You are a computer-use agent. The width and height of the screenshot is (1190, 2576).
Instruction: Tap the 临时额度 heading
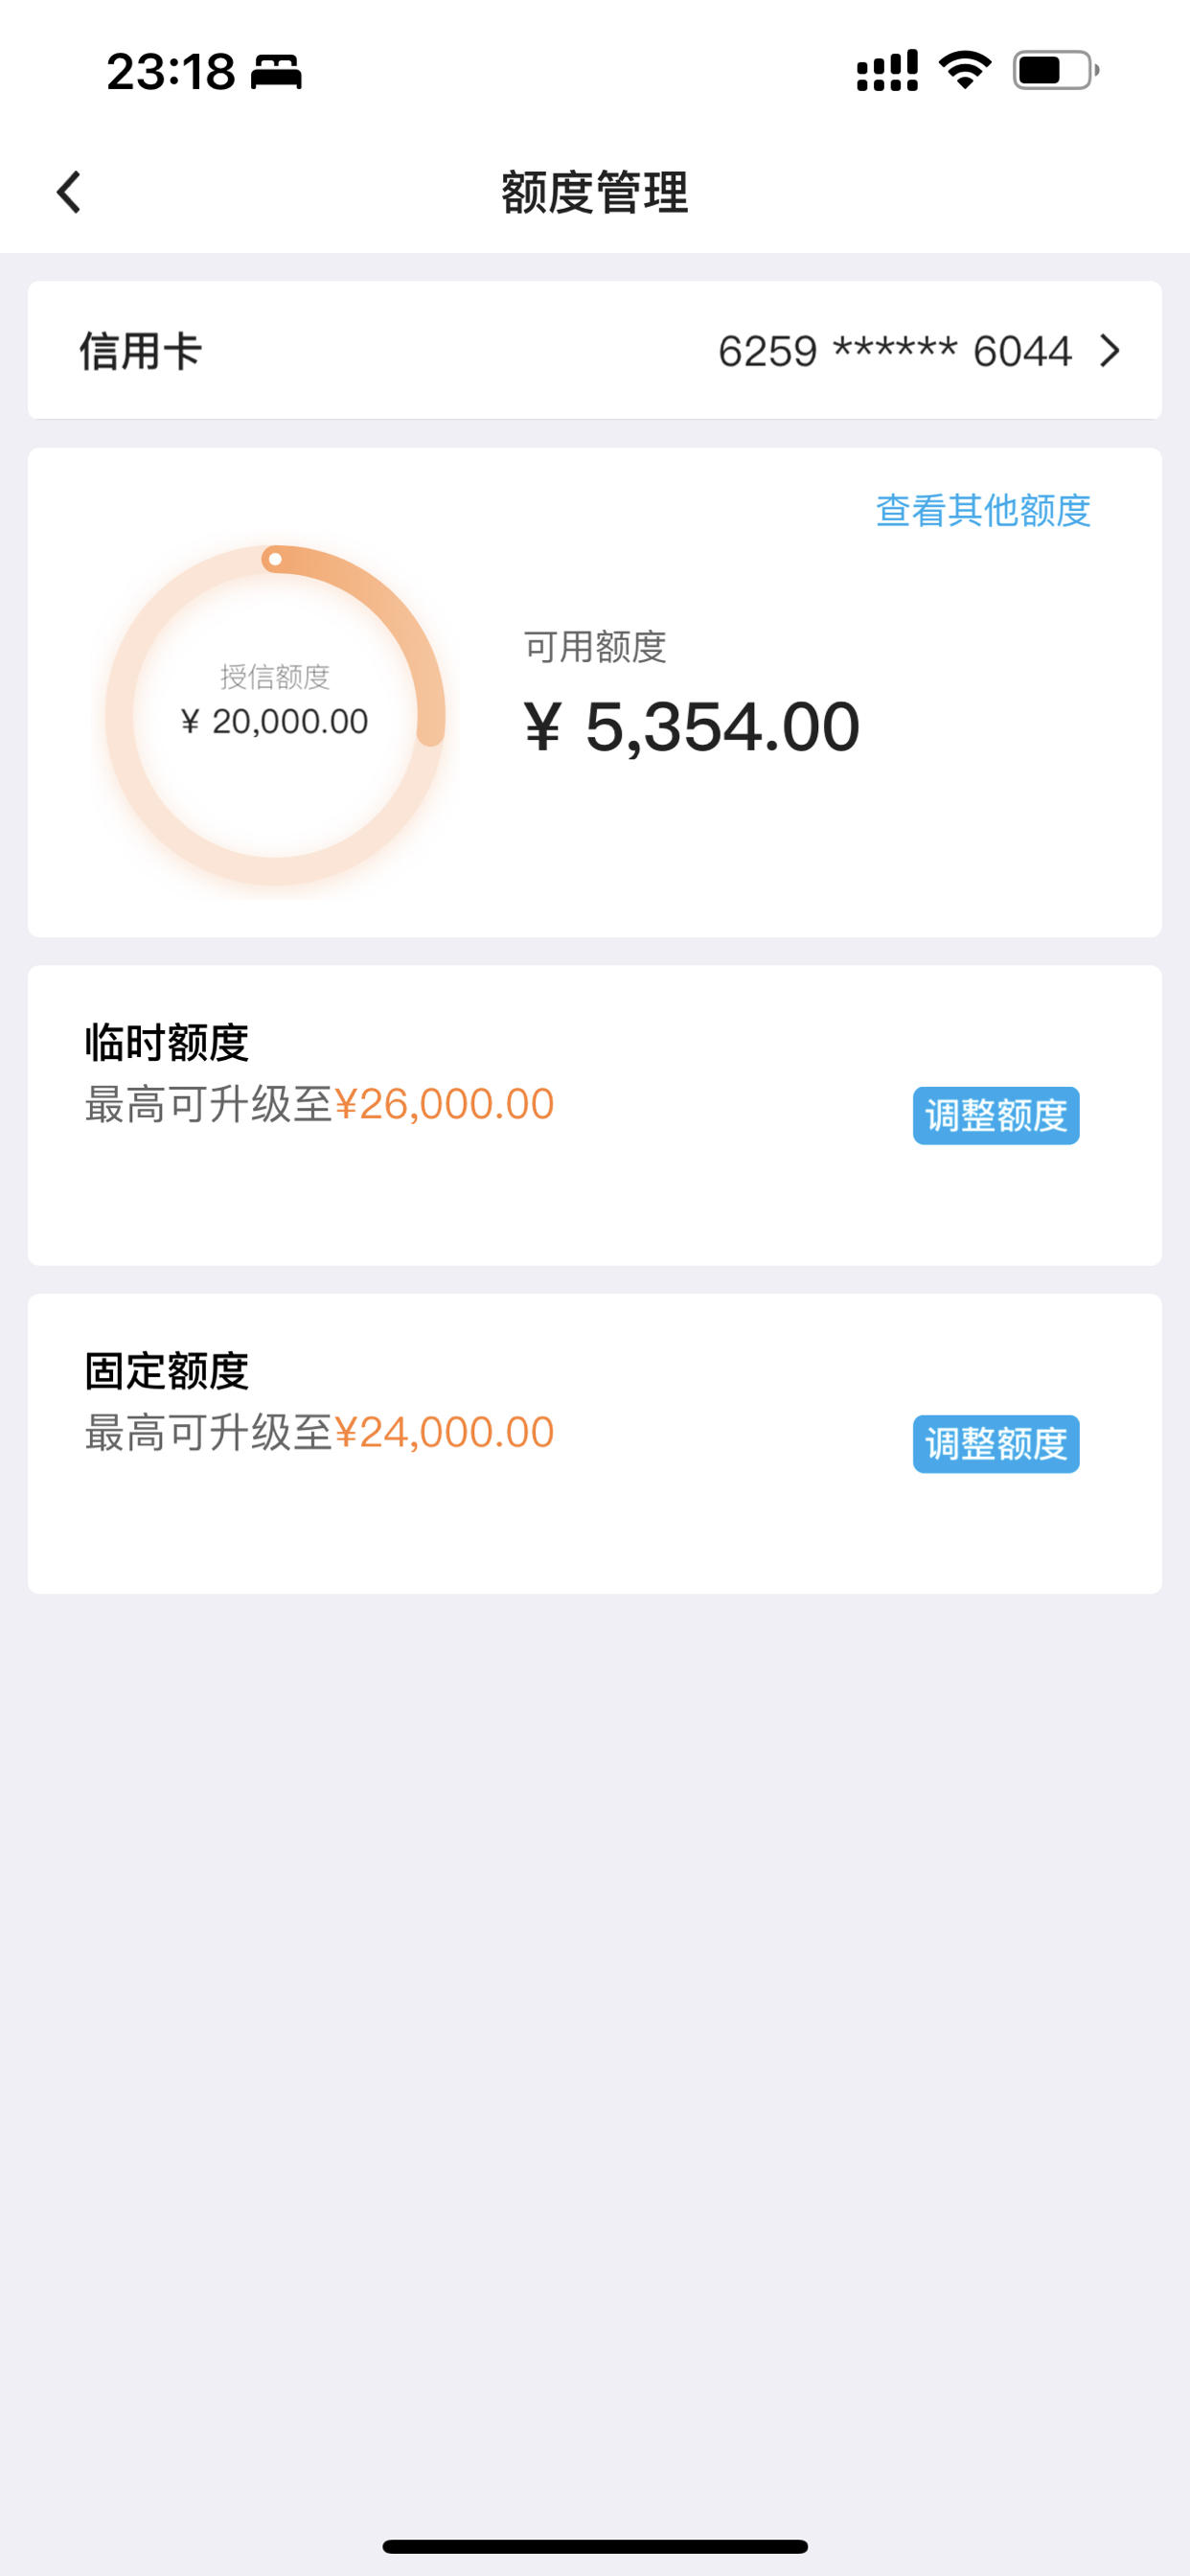167,1042
